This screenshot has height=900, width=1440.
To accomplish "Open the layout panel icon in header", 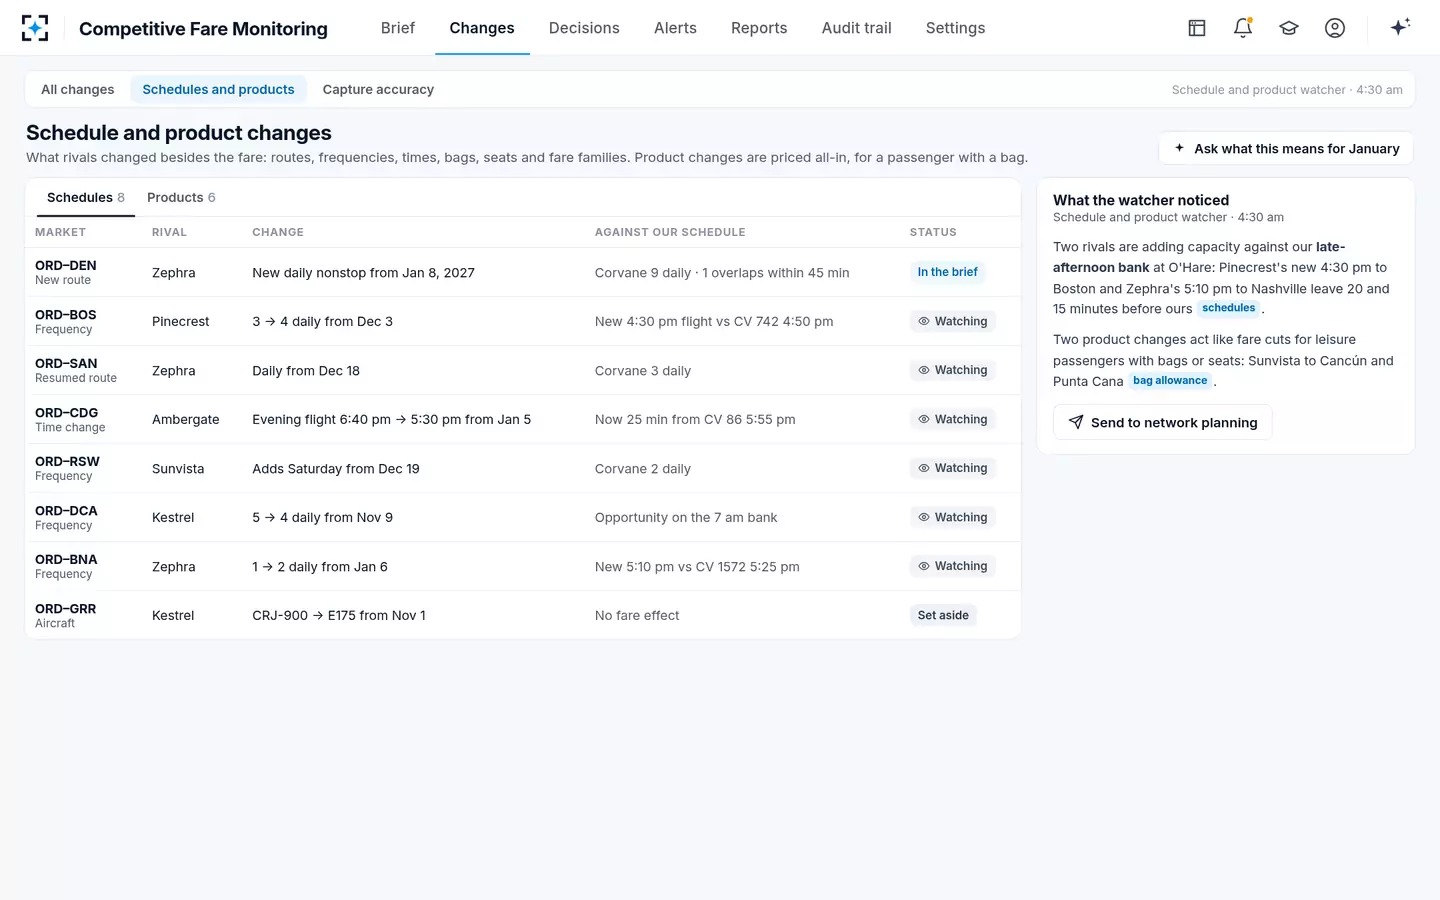I will (x=1197, y=28).
